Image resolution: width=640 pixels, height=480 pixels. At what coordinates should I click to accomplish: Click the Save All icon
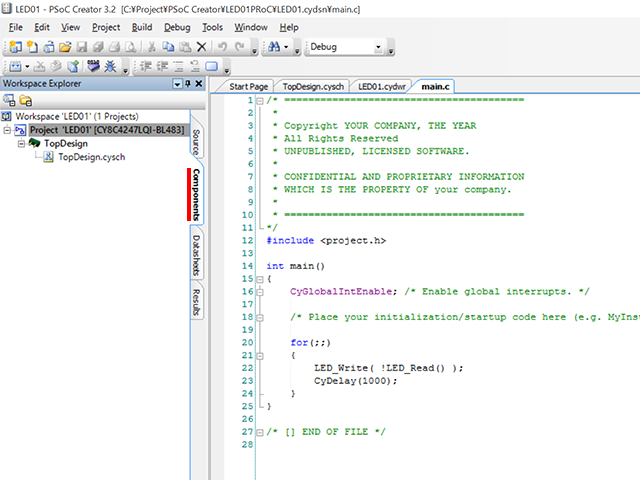[98, 47]
